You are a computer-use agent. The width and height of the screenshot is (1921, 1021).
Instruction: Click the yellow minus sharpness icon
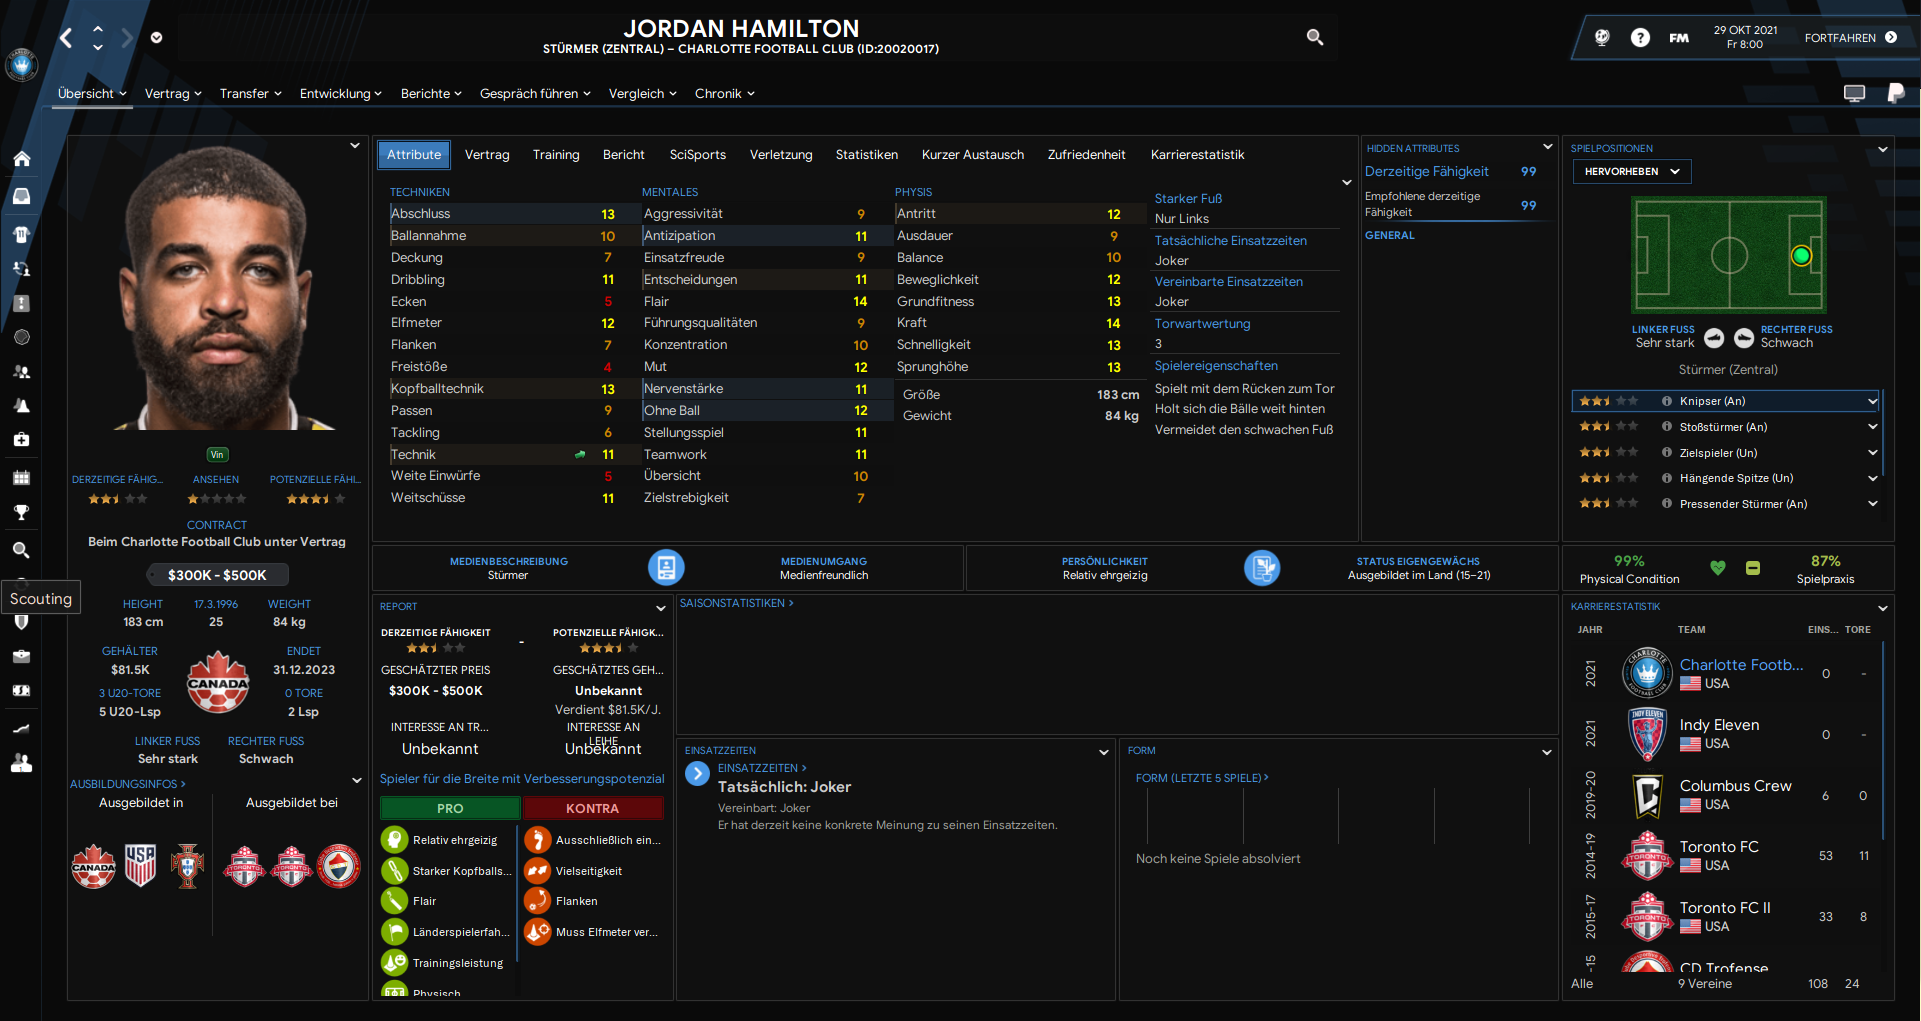[x=1753, y=568]
